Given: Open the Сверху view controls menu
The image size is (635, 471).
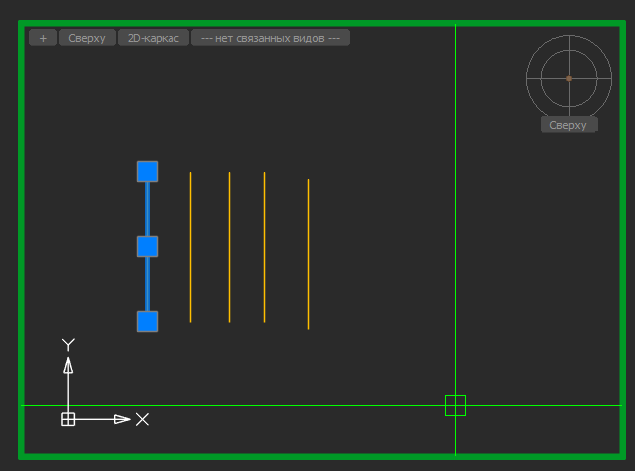Looking at the screenshot, I should pos(87,38).
